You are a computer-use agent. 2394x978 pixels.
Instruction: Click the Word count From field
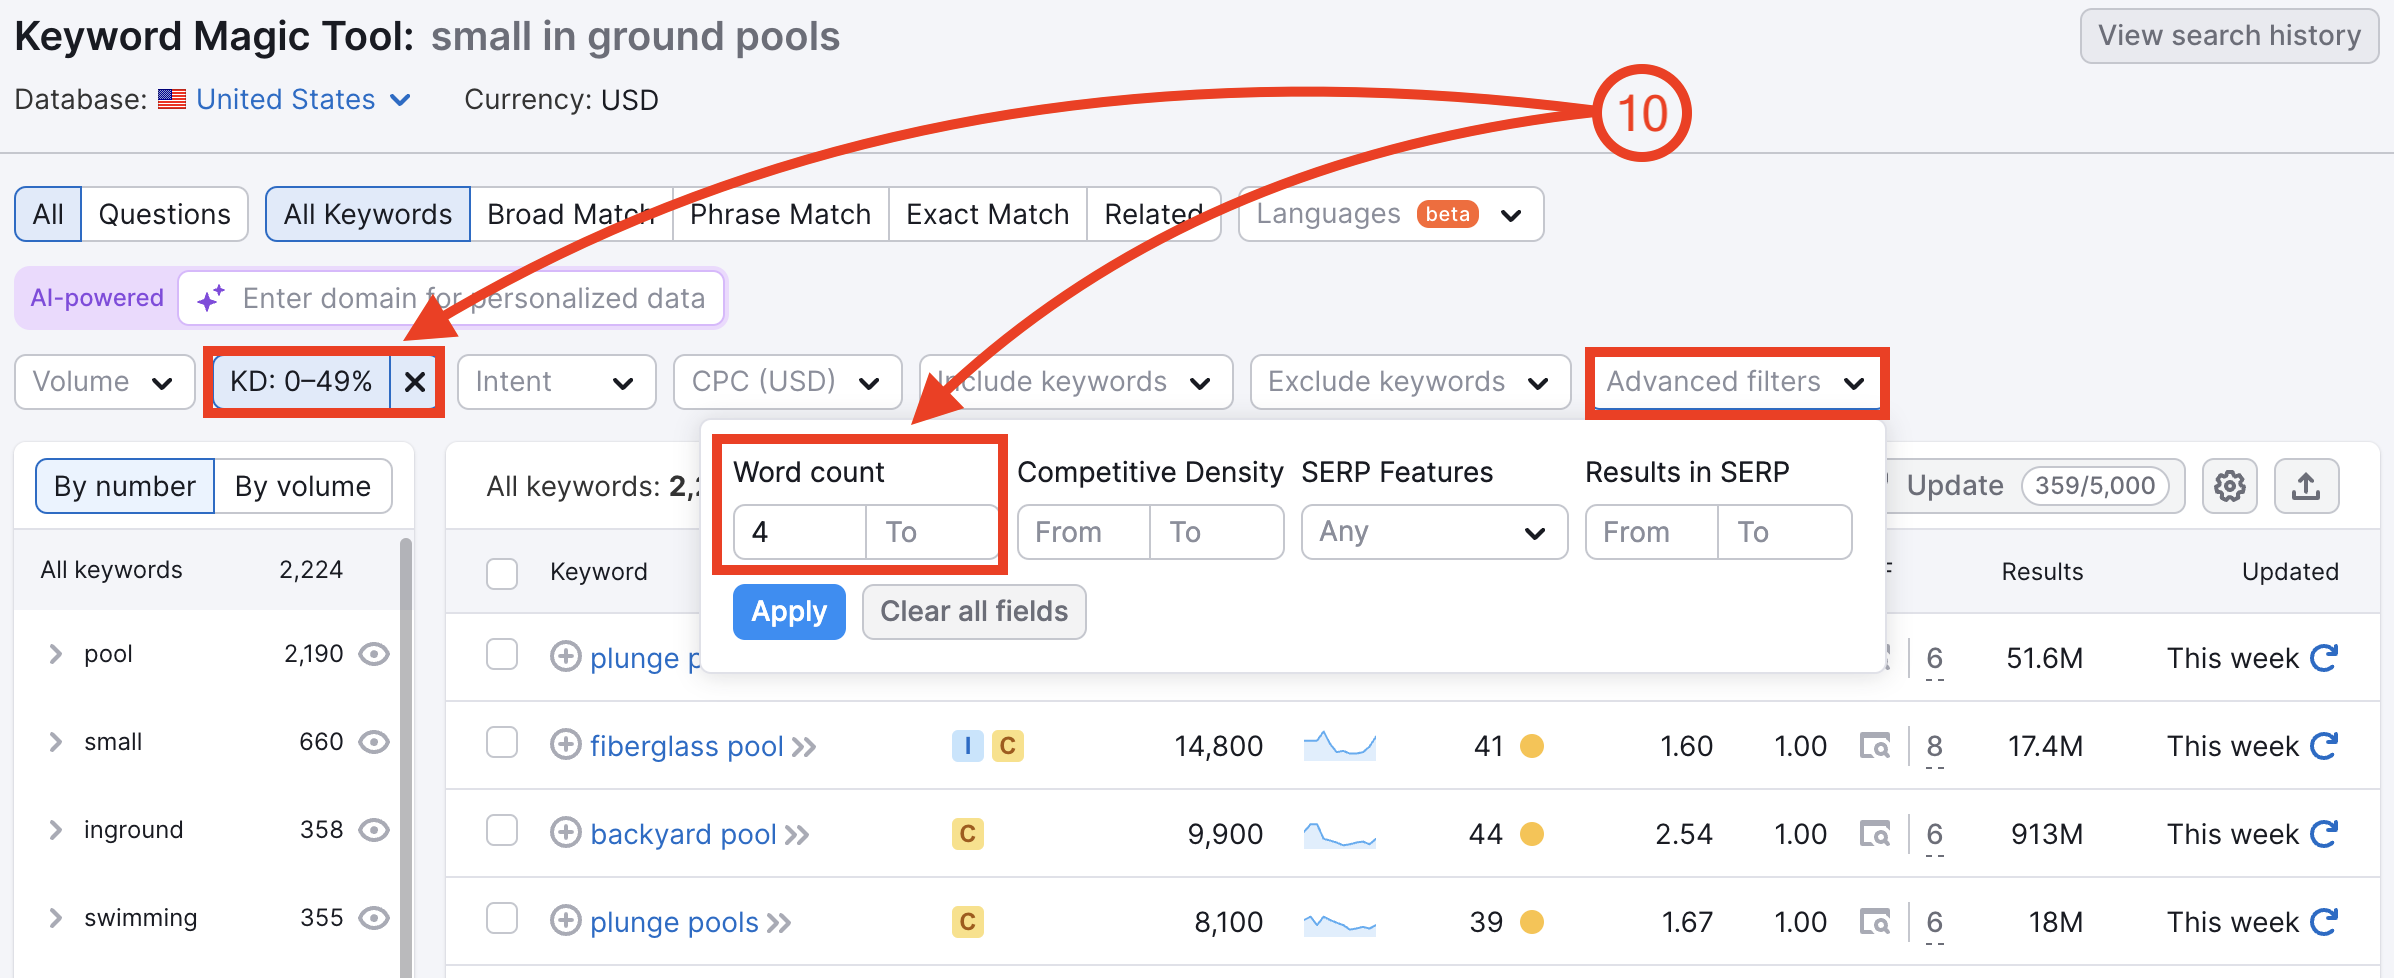click(x=800, y=532)
